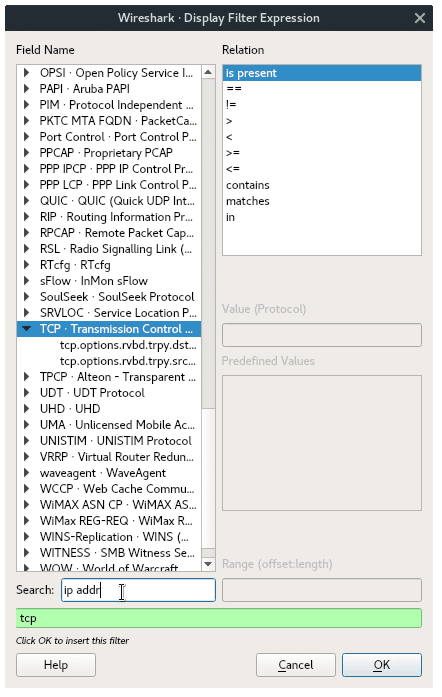Expand the WCCP Web Cache node
This screenshot has width=442, height=697.
coord(26,489)
